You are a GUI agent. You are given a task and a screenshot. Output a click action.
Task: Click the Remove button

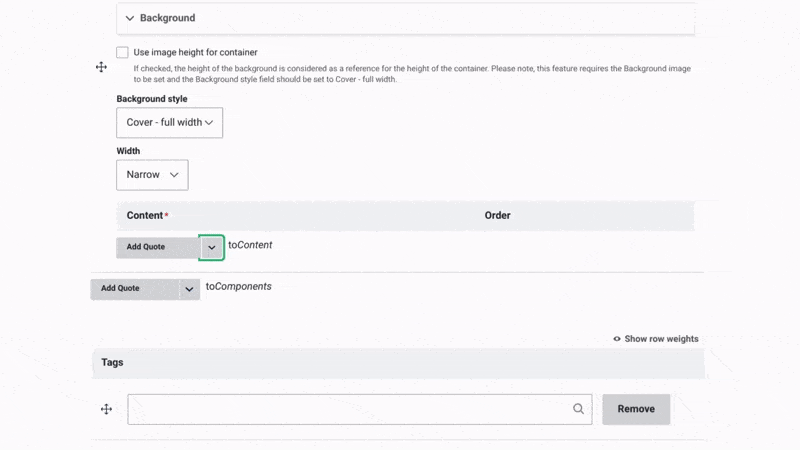[x=636, y=409]
